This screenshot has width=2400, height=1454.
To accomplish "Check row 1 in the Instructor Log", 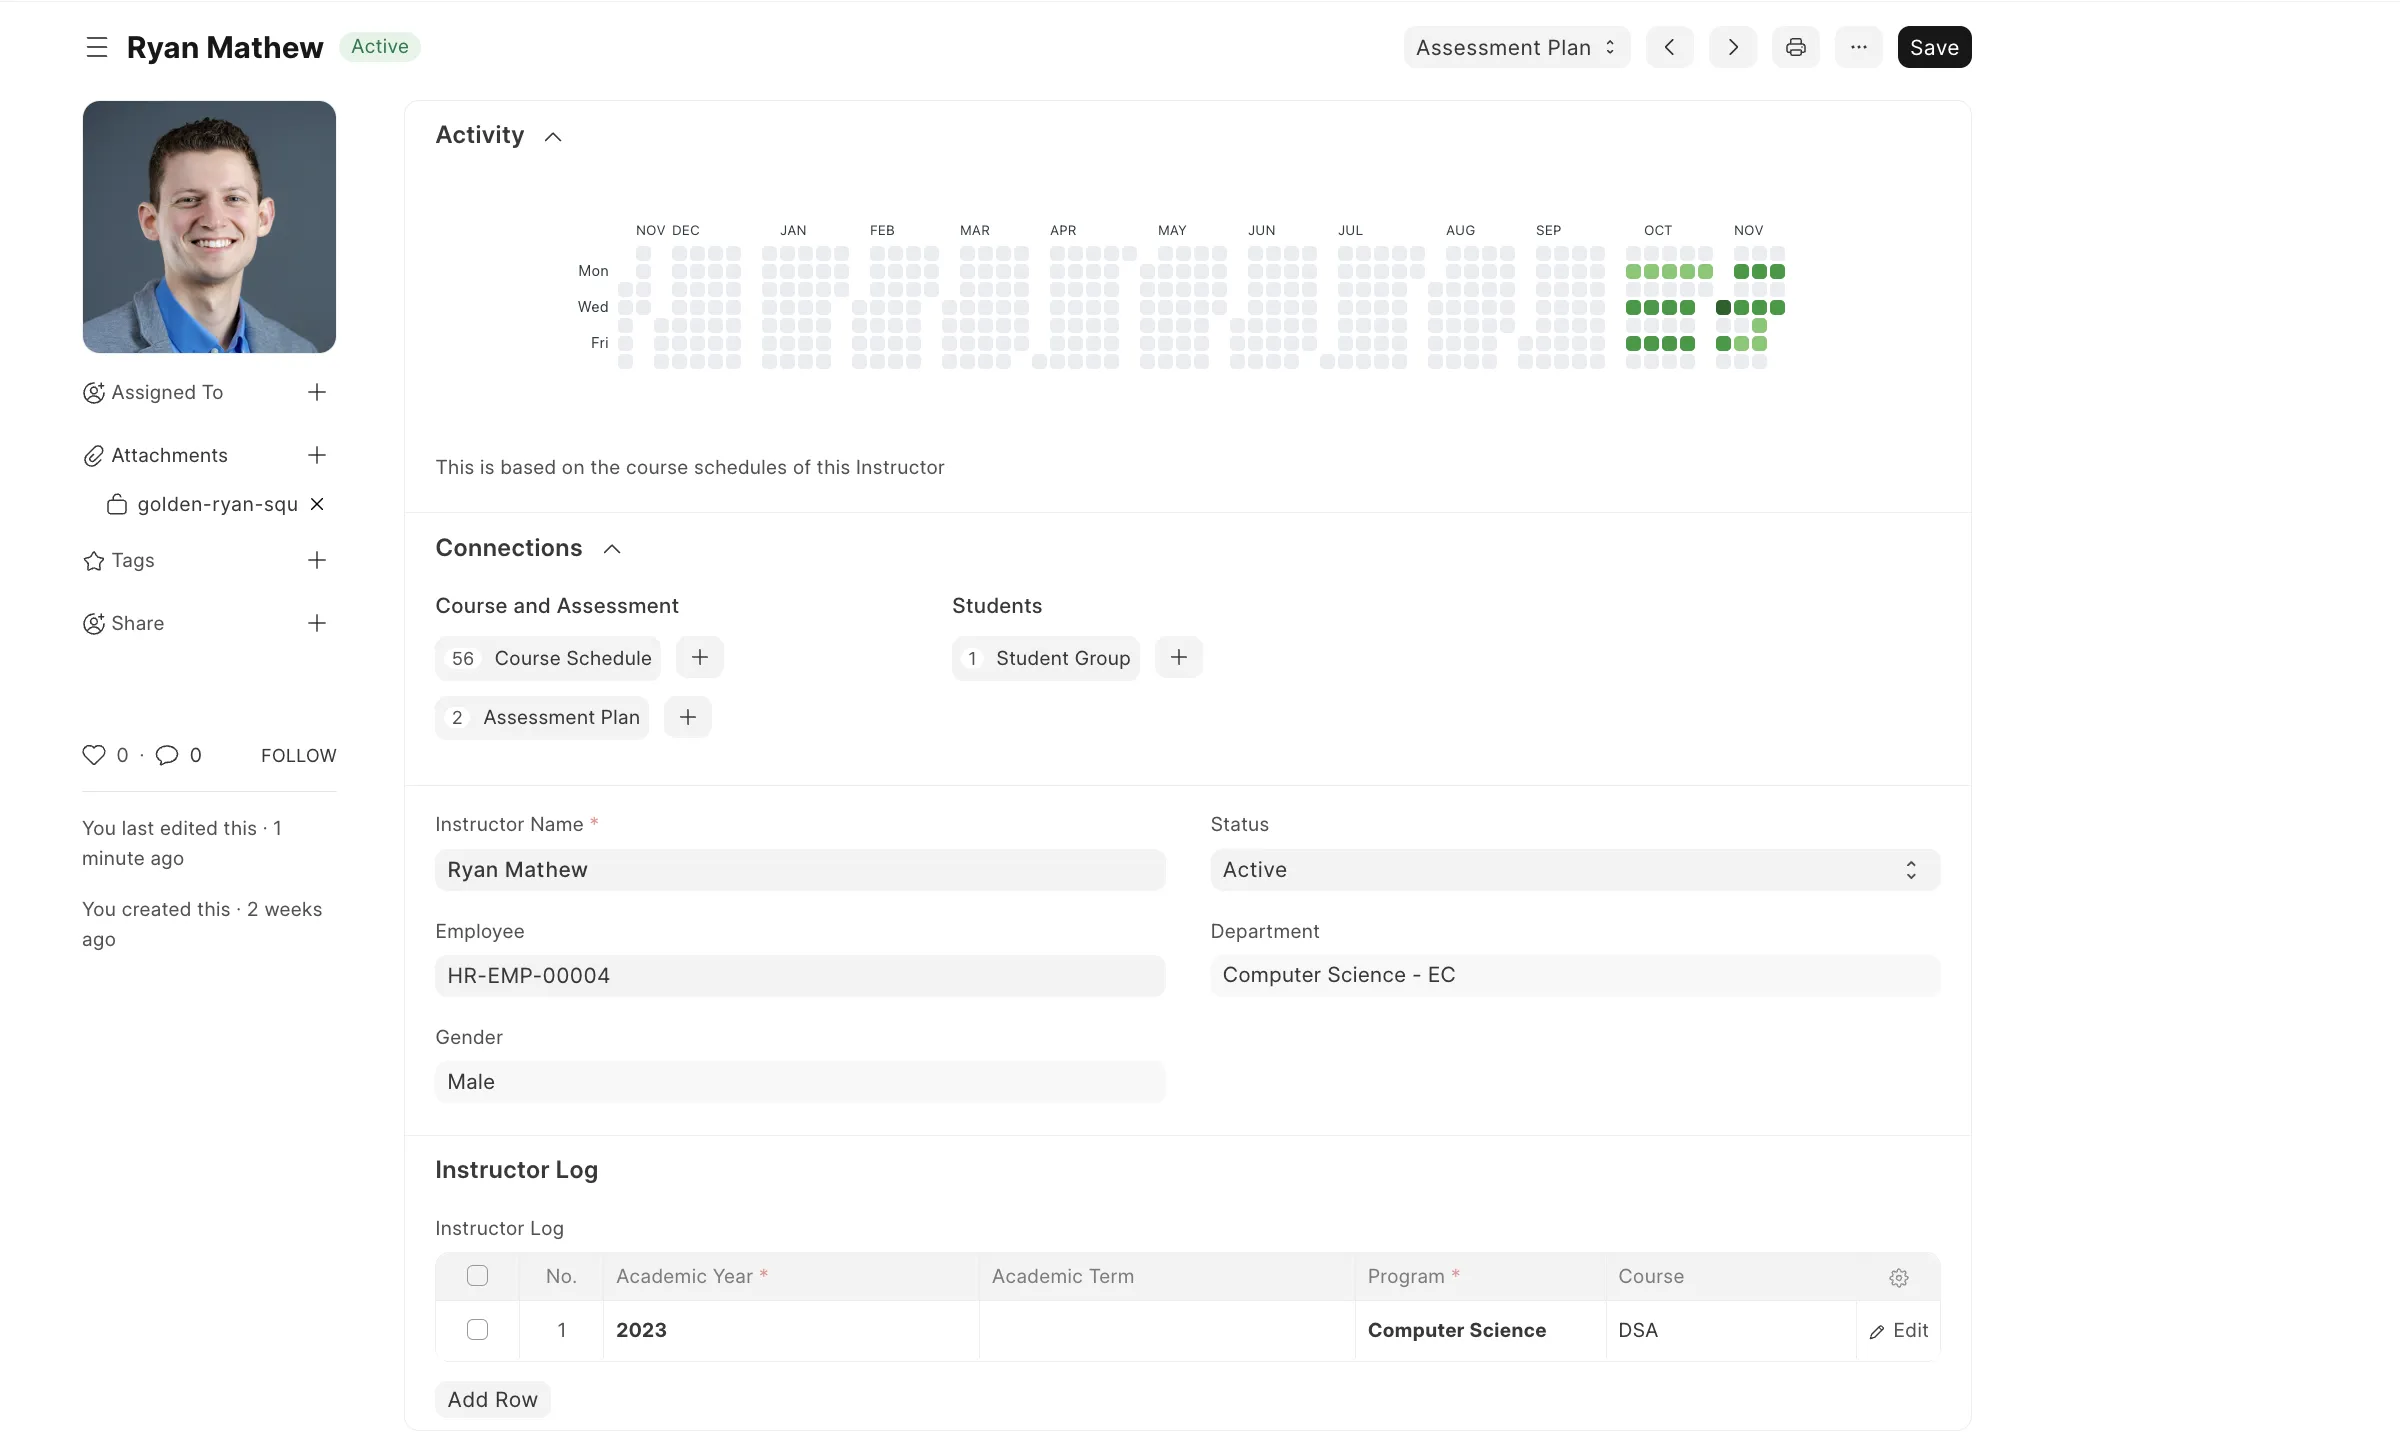I will tap(477, 1330).
